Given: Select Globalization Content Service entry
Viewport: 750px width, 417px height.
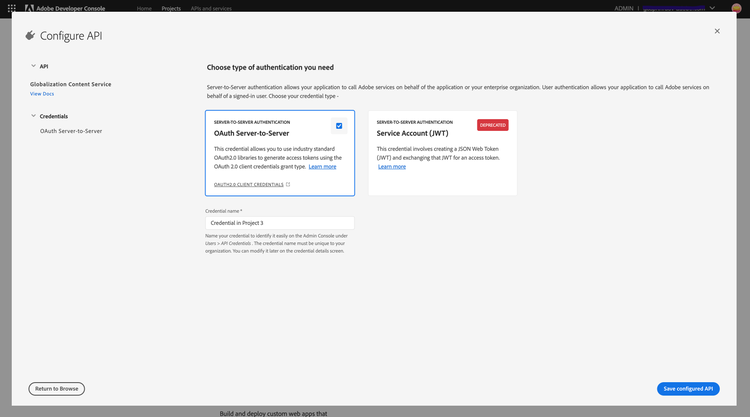Looking at the screenshot, I should 70,84.
